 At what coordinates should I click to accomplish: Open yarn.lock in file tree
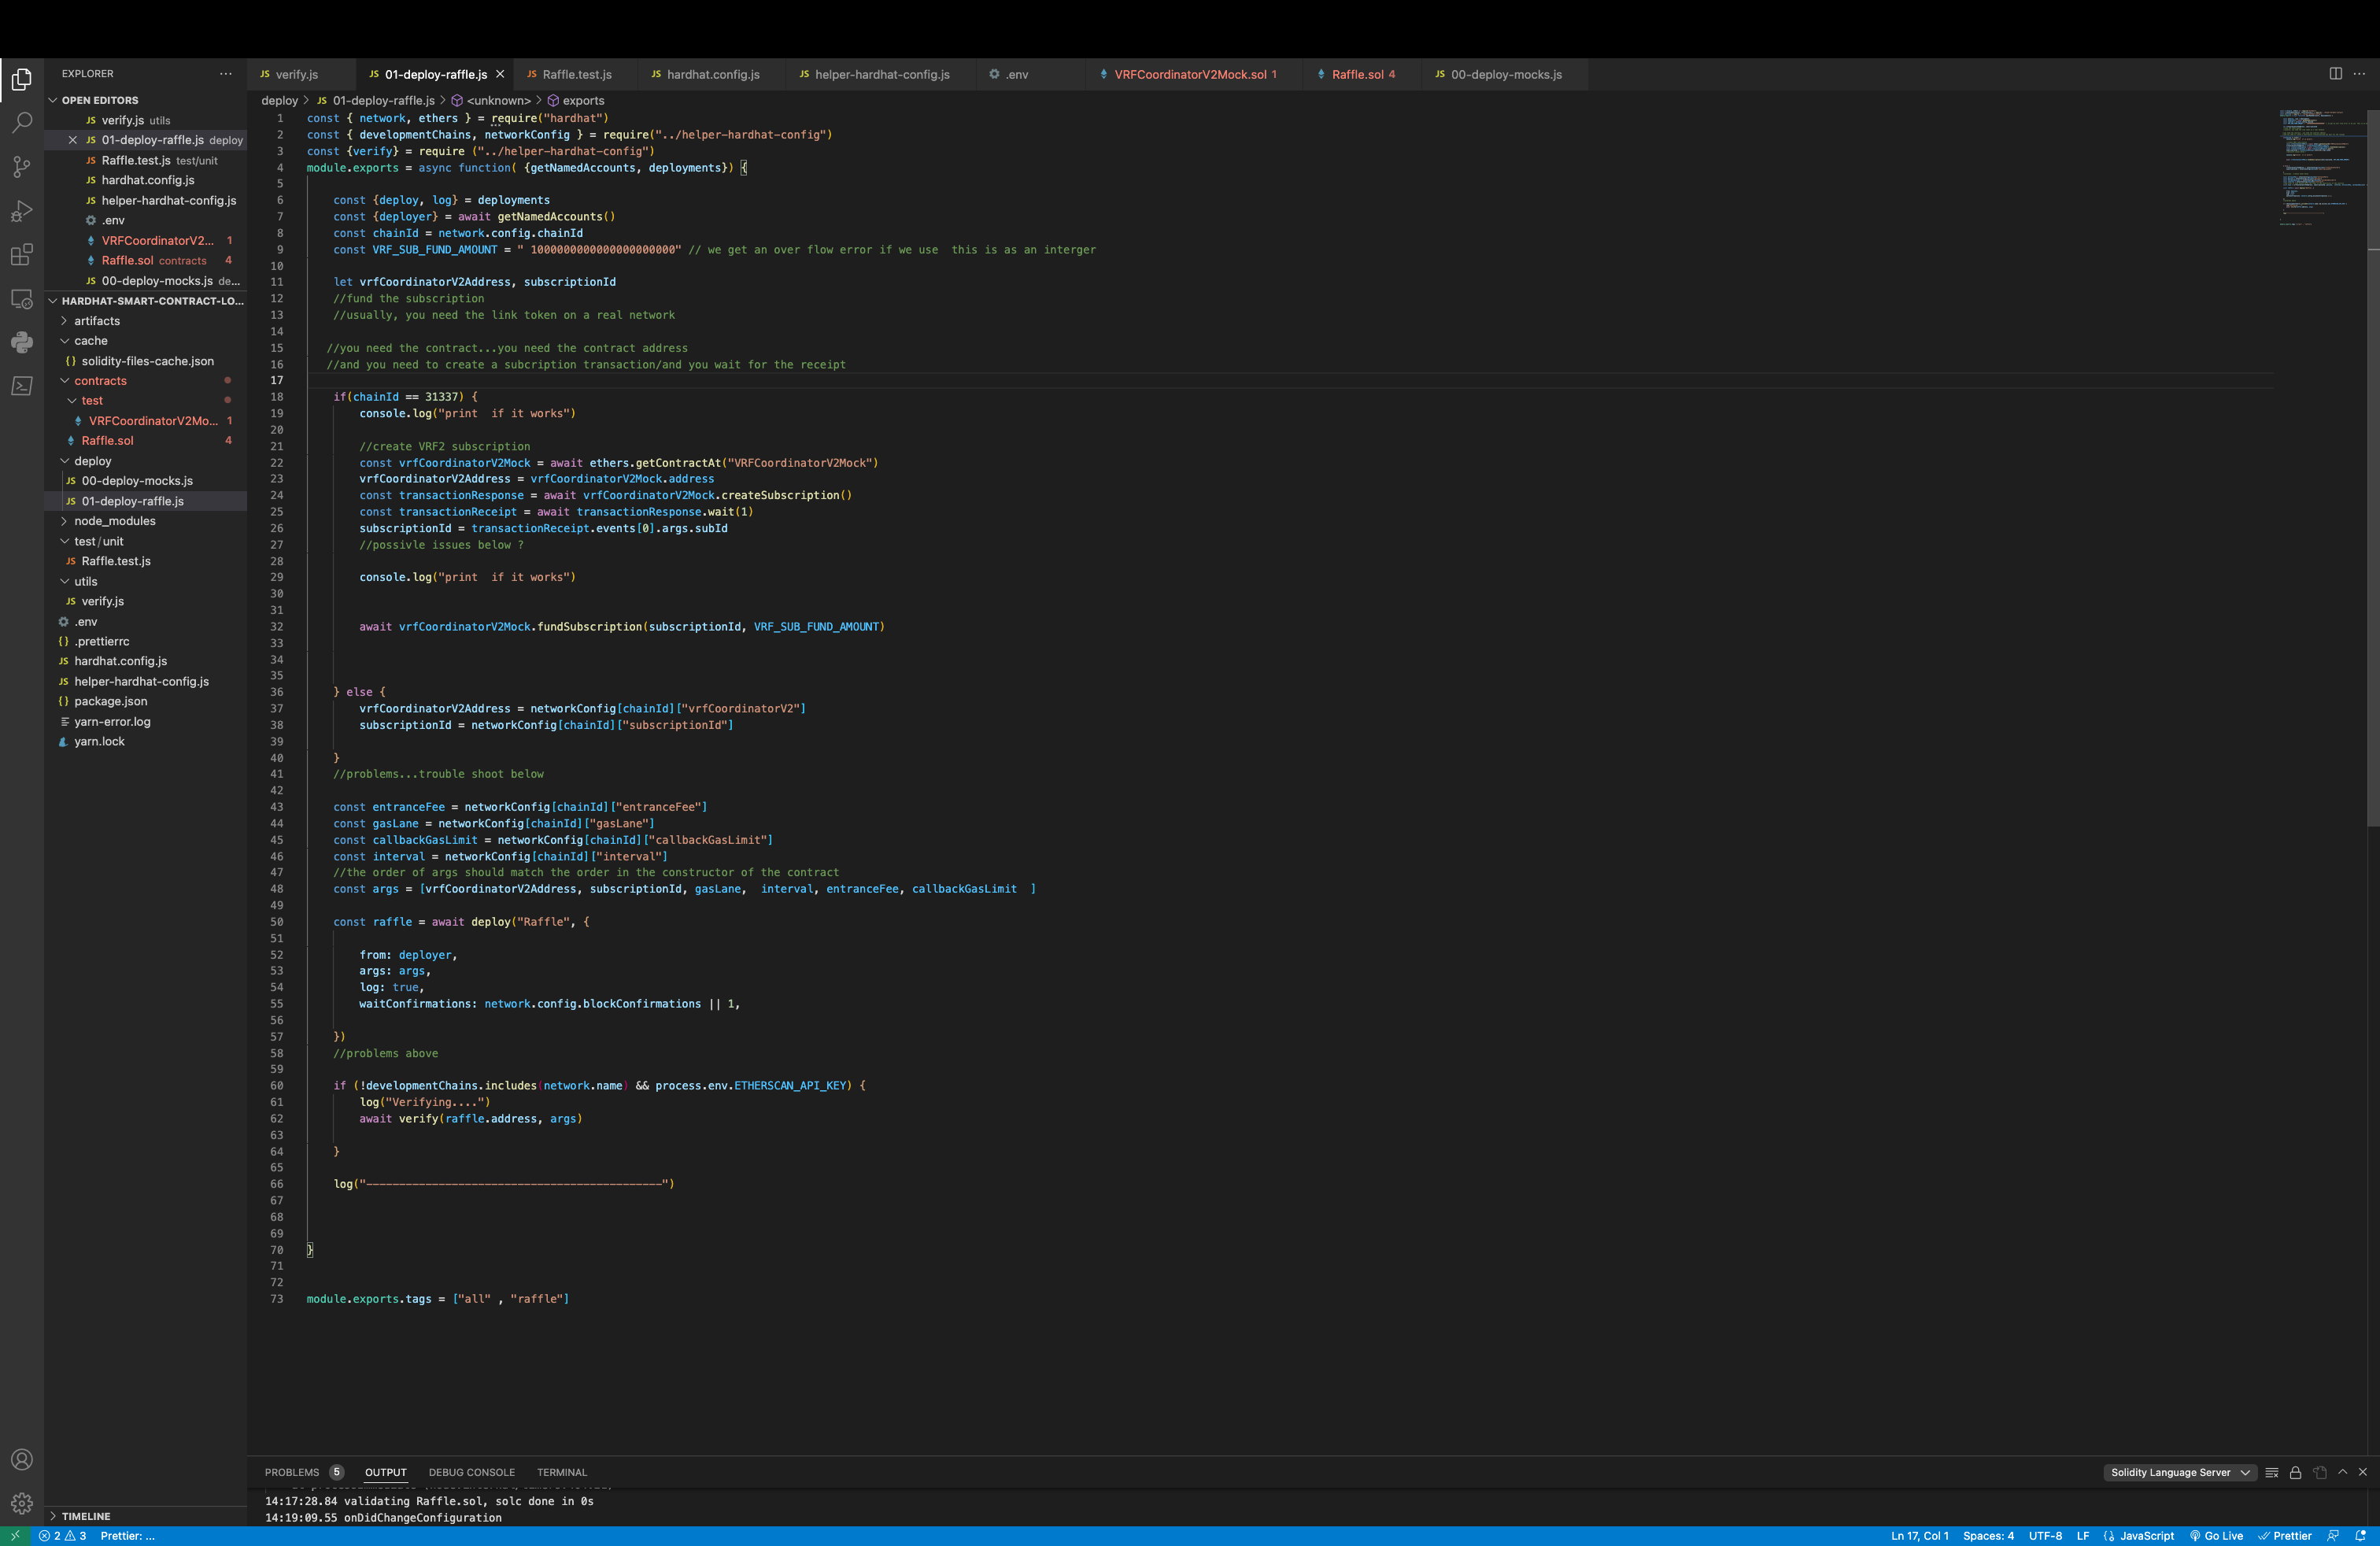click(x=145, y=741)
